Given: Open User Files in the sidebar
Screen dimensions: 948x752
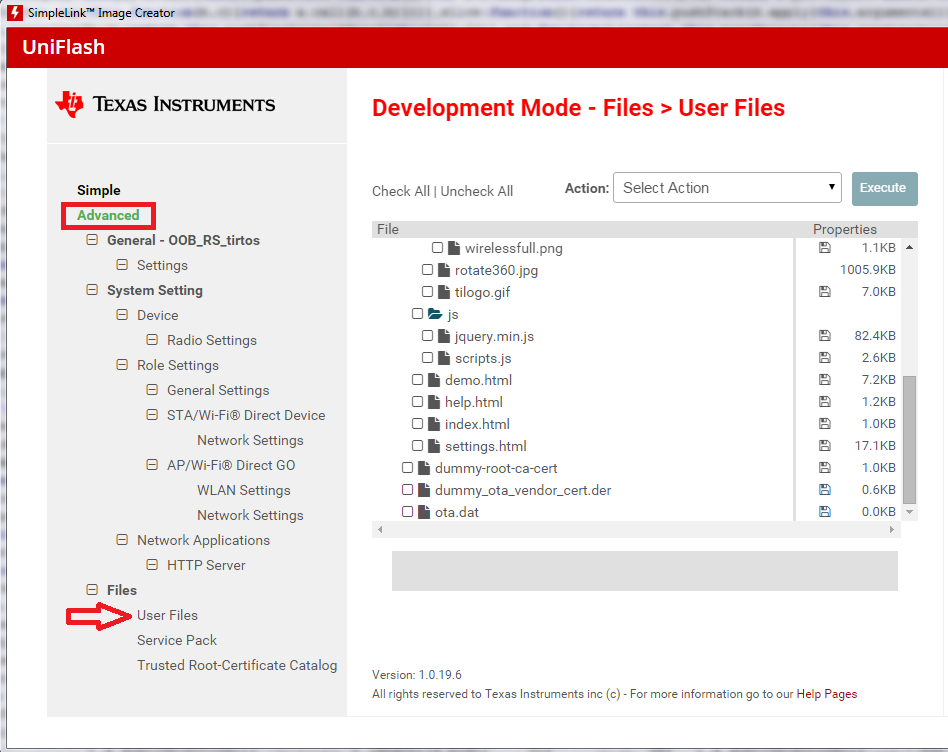Looking at the screenshot, I should tap(167, 615).
